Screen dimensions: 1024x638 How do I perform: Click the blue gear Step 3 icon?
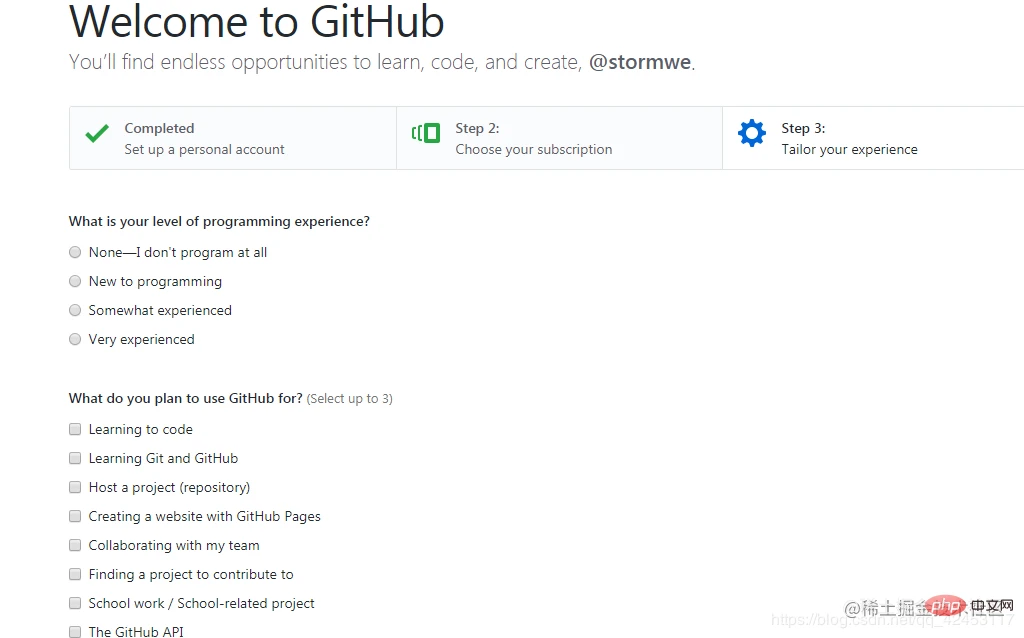[x=751, y=133]
